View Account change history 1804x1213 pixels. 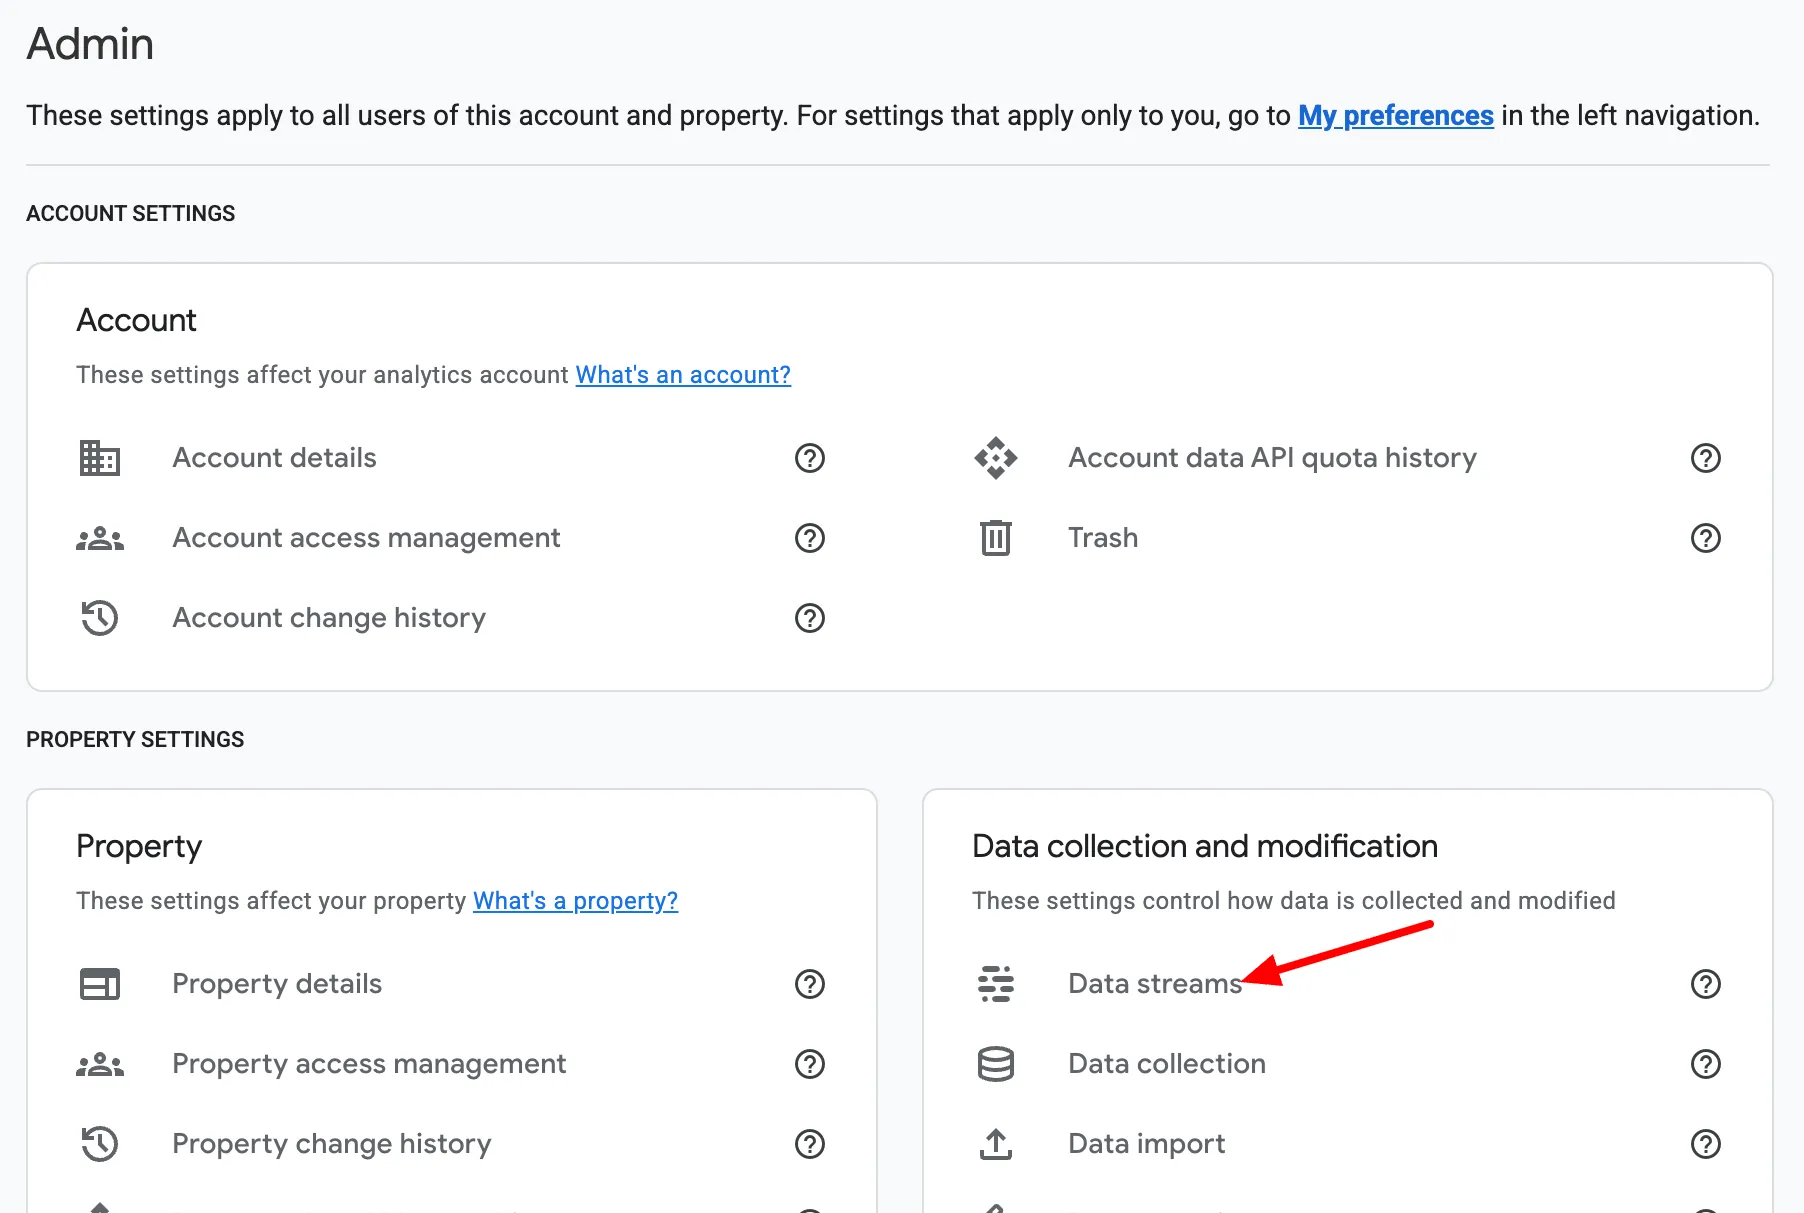(x=329, y=618)
